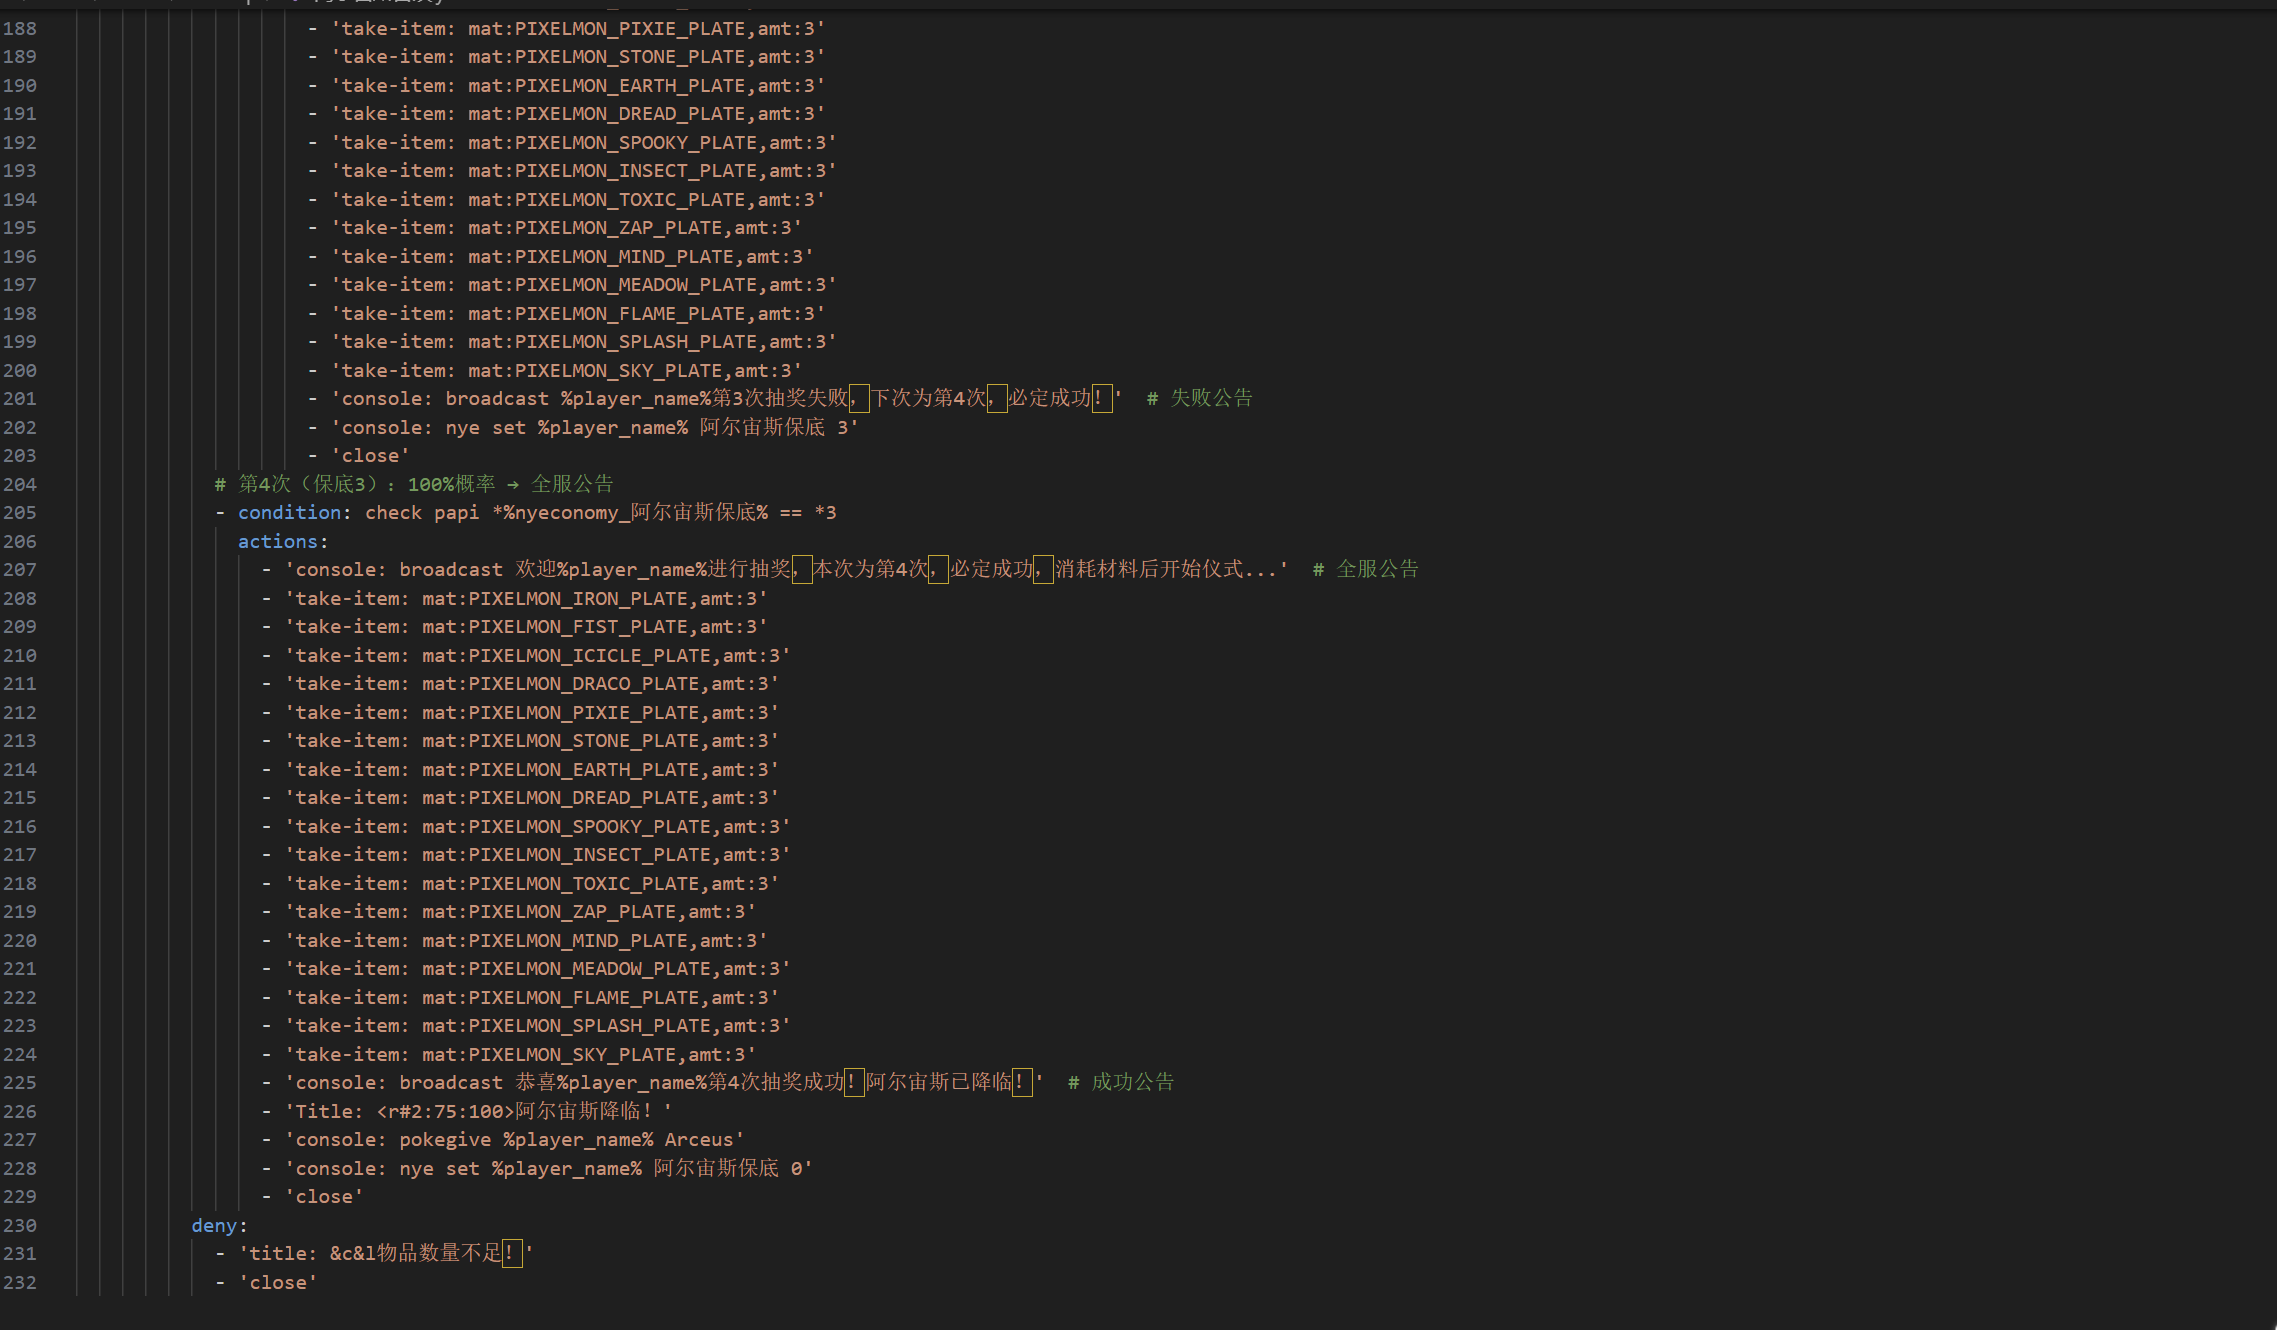Click the 'condition' key on line 205
This screenshot has height=1330, width=2277.
coord(290,513)
